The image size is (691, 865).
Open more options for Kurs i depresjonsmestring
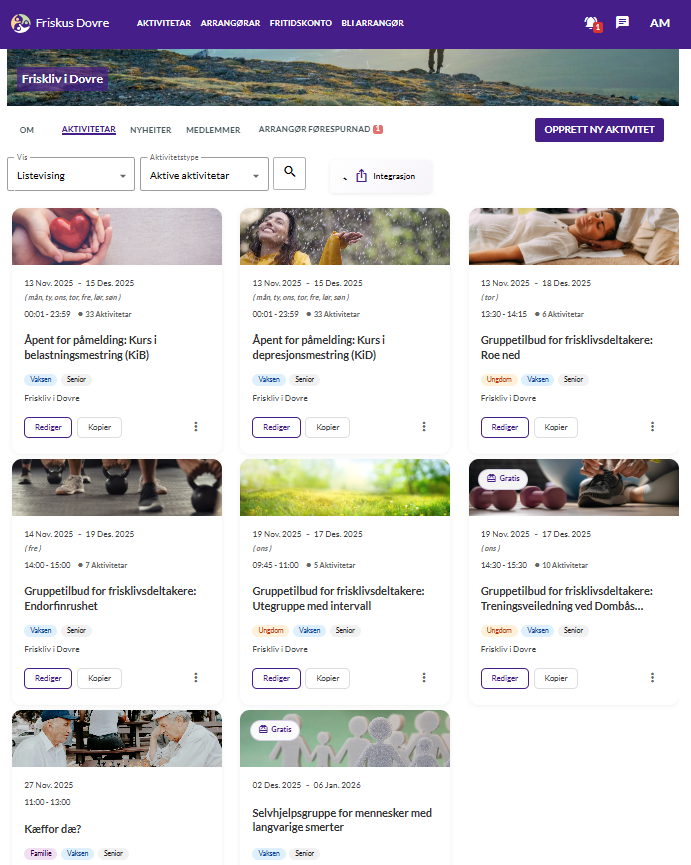pyautogui.click(x=424, y=427)
